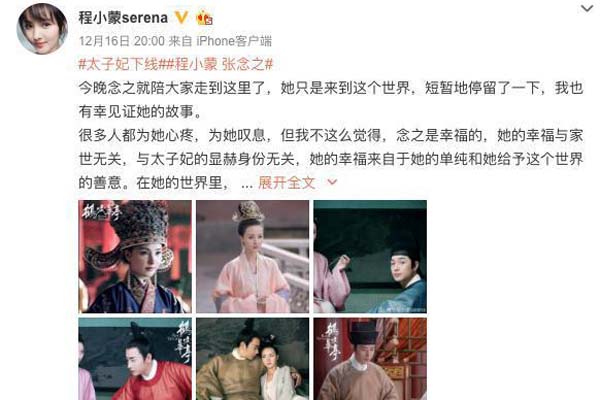Open photo of woman in pink robe

click(x=253, y=256)
